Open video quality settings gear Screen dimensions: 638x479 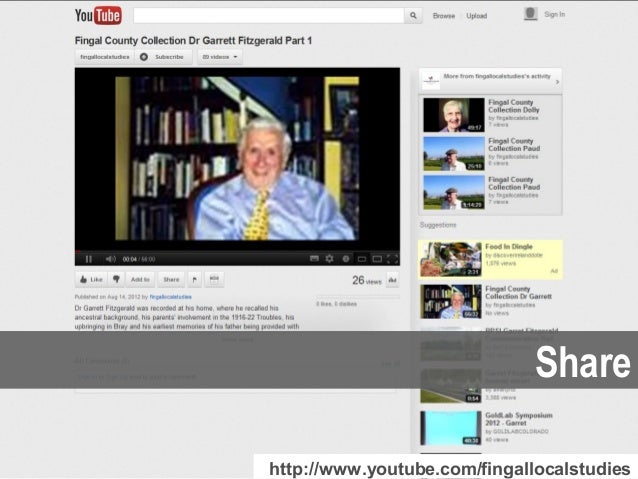[330, 259]
